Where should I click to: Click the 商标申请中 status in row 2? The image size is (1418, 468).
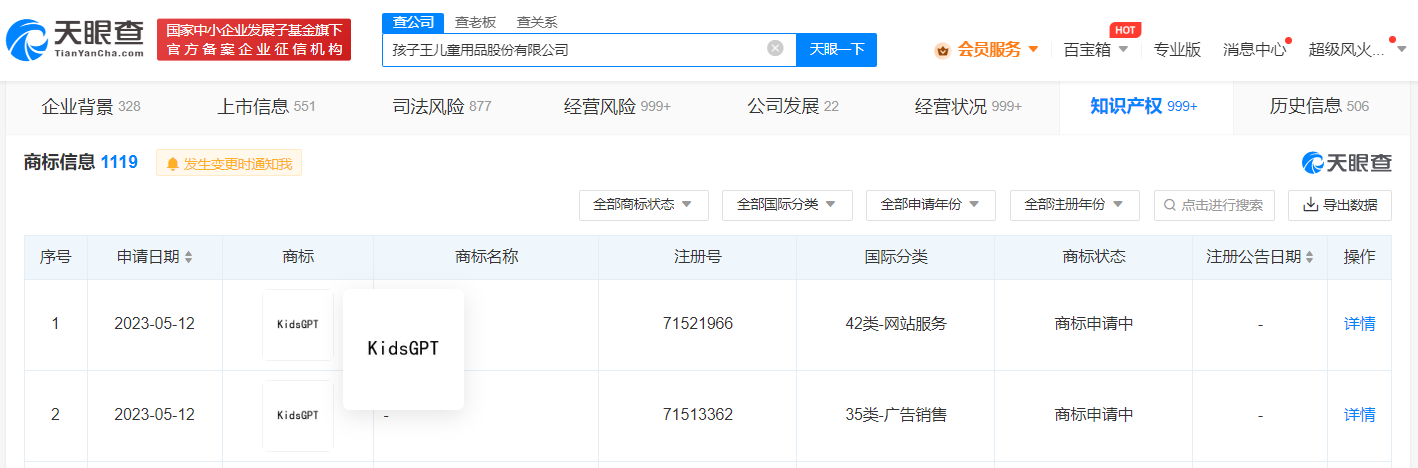click(x=1094, y=414)
